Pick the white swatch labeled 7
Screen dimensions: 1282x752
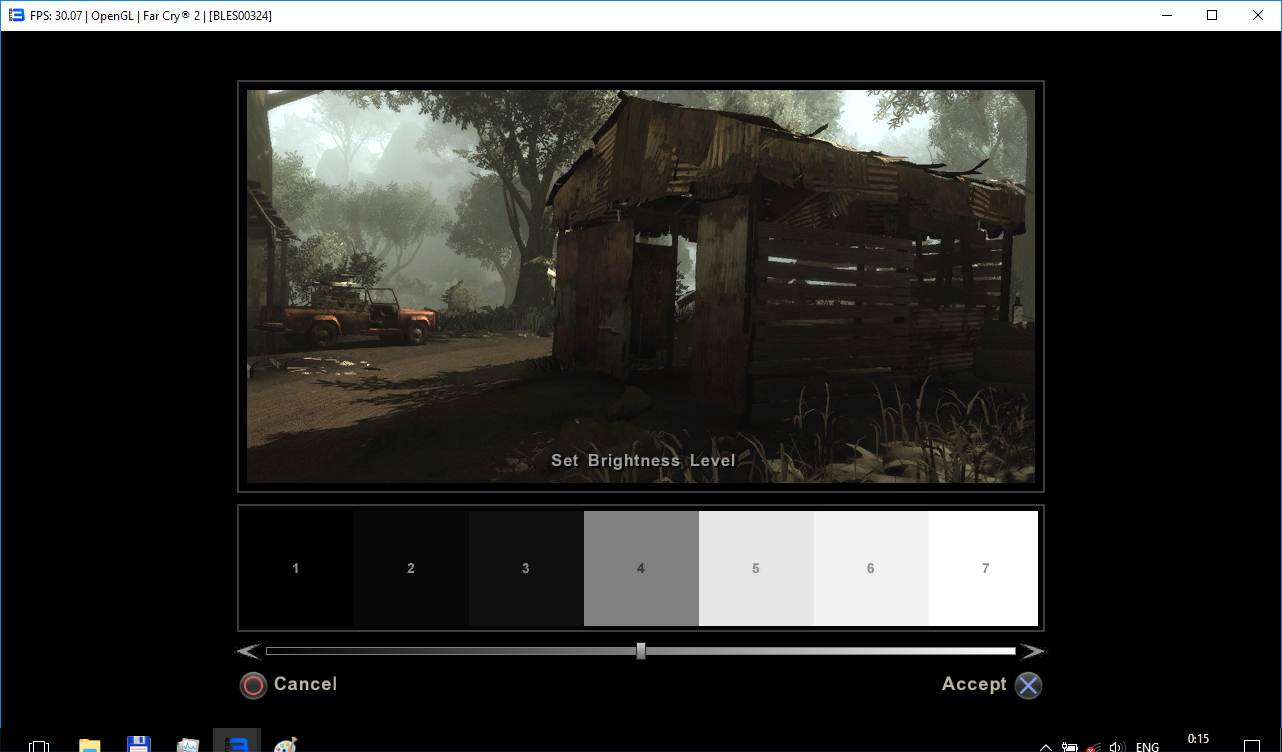coord(985,568)
